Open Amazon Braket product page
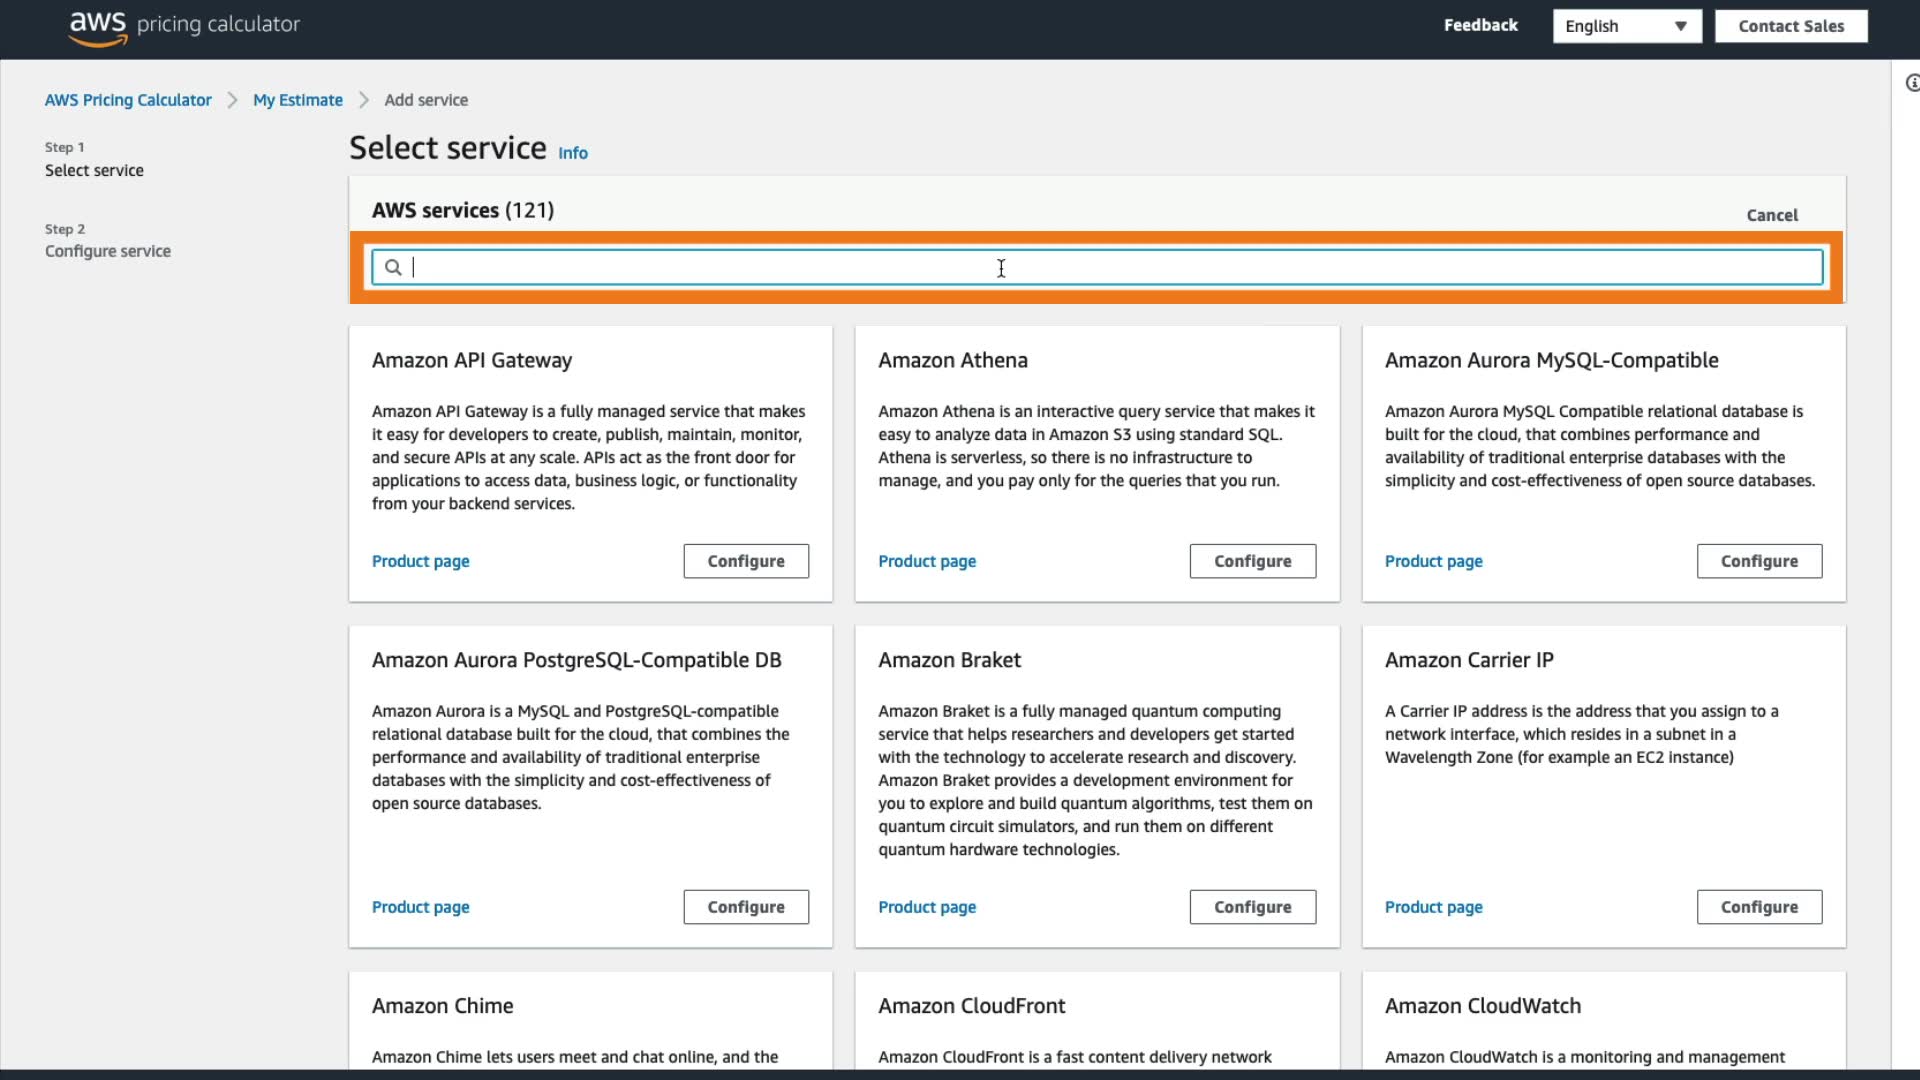This screenshot has height=1080, width=1920. point(926,907)
